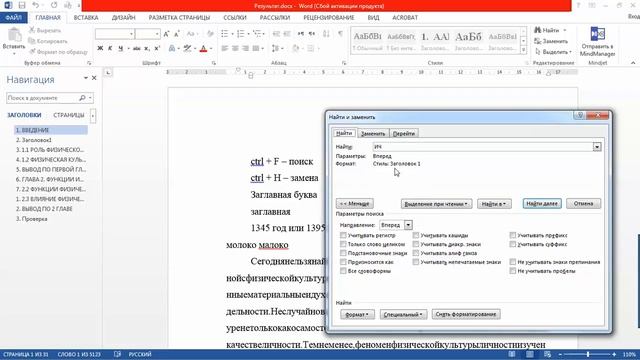The height and width of the screenshot is (360, 640).
Task: Click the 'Найти далее' button
Action: click(x=542, y=203)
